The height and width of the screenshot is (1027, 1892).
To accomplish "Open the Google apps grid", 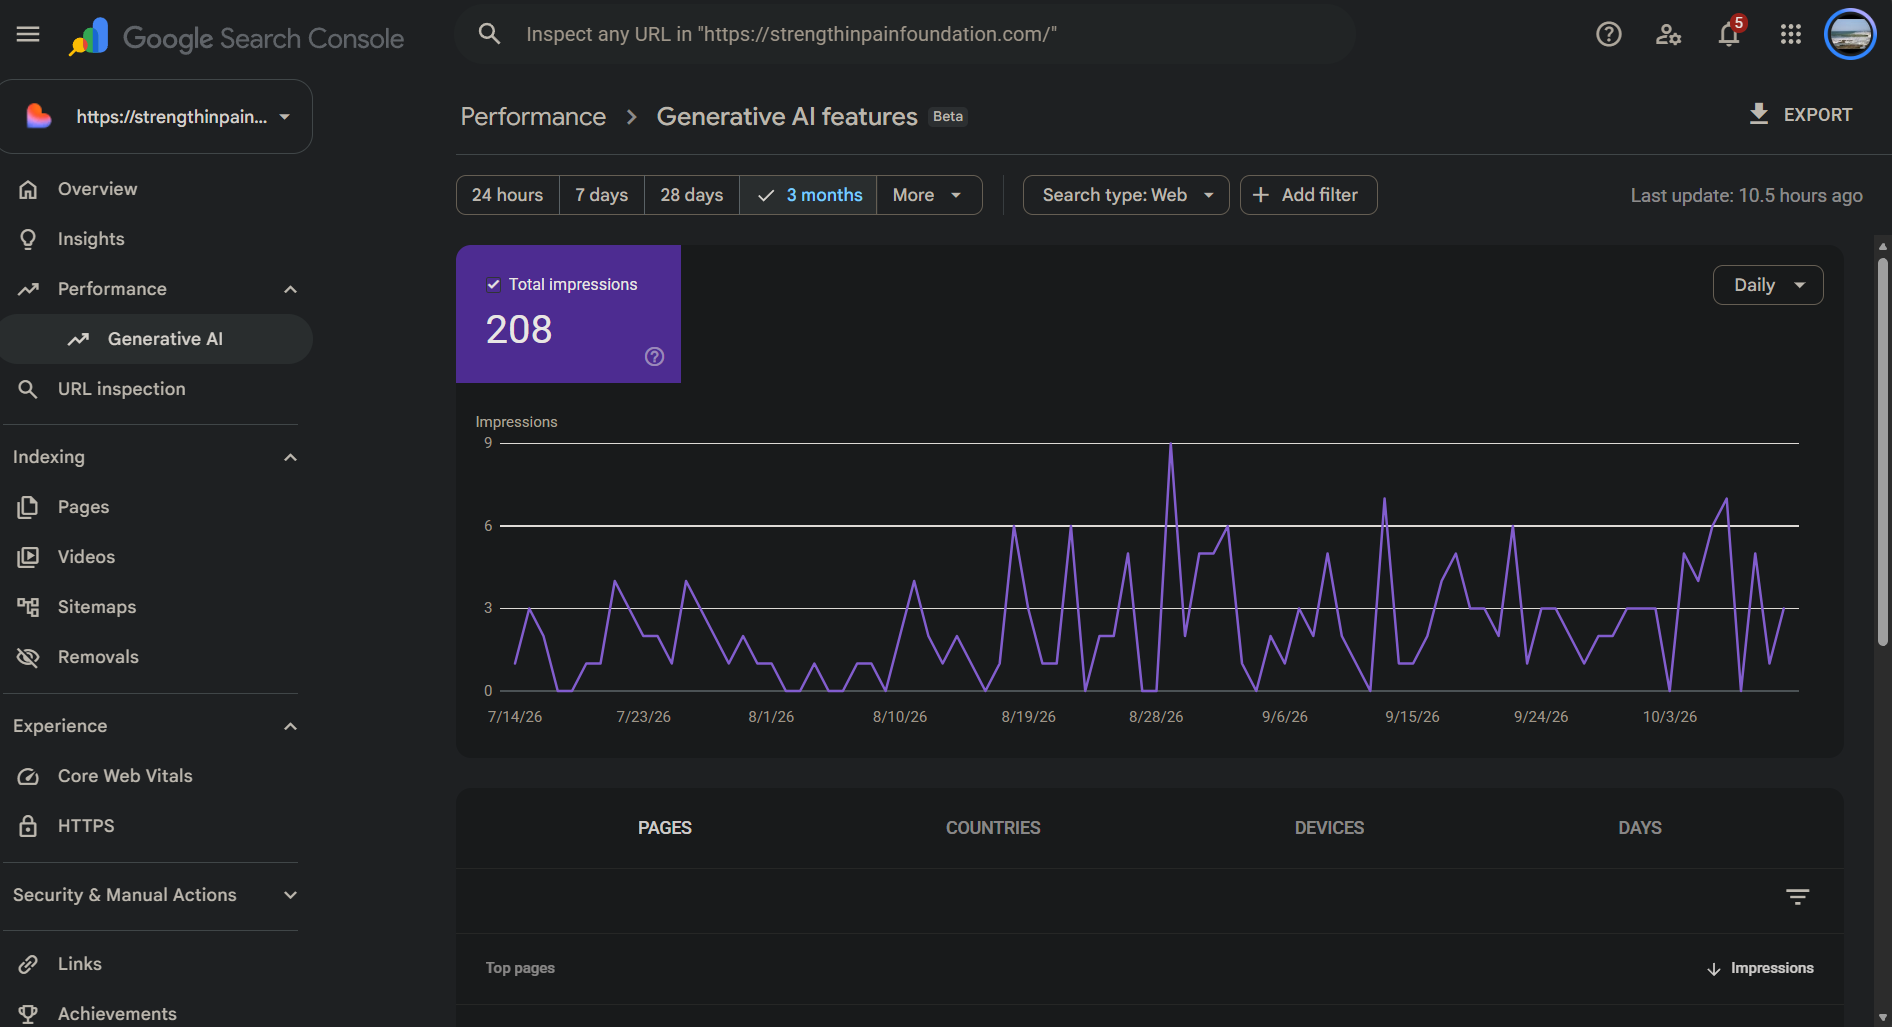I will [1790, 35].
